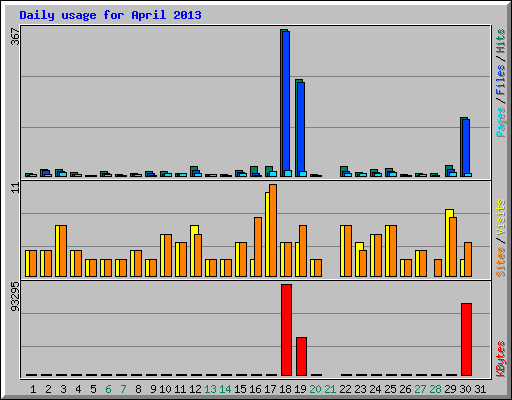
Task: Click the orange 'Sites' legend label
Action: tap(501, 262)
